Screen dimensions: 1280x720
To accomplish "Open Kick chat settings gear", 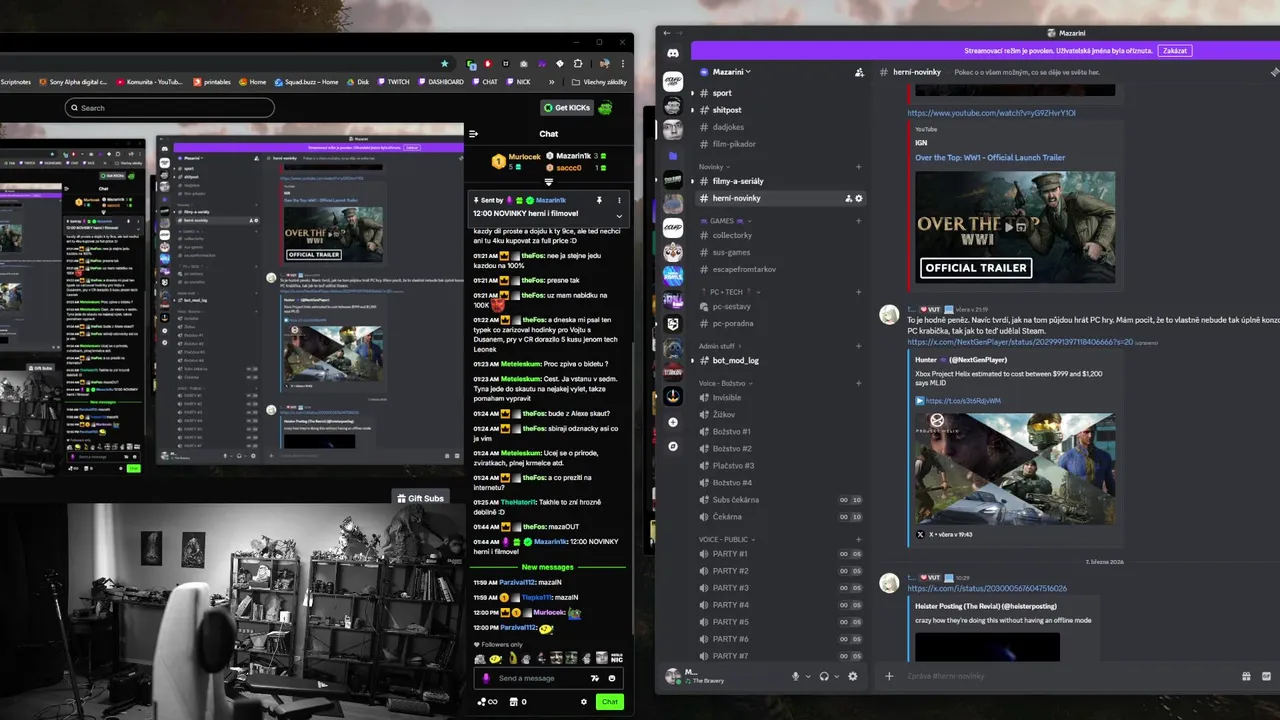I will [584, 702].
